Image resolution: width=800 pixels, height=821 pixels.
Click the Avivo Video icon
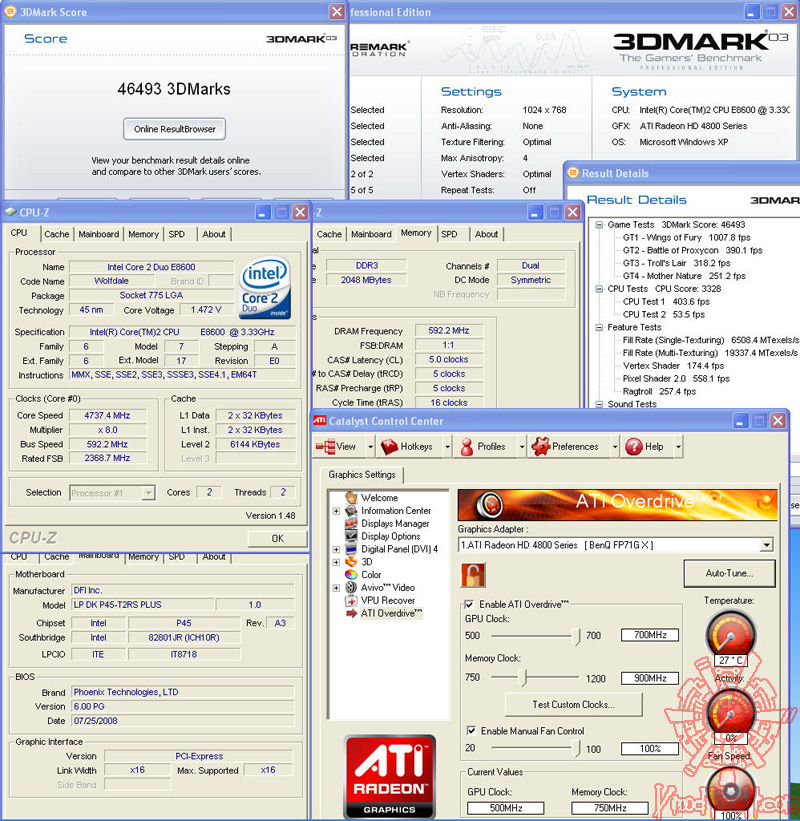351,587
